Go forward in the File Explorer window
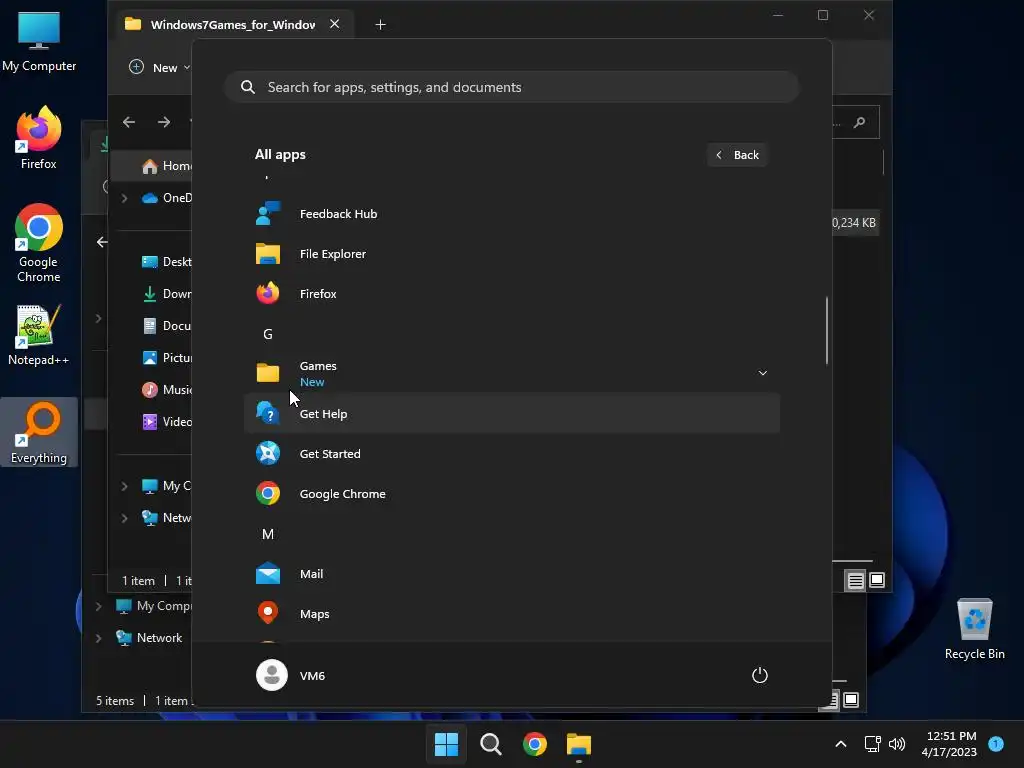Viewport: 1024px width, 768px height. pyautogui.click(x=163, y=122)
